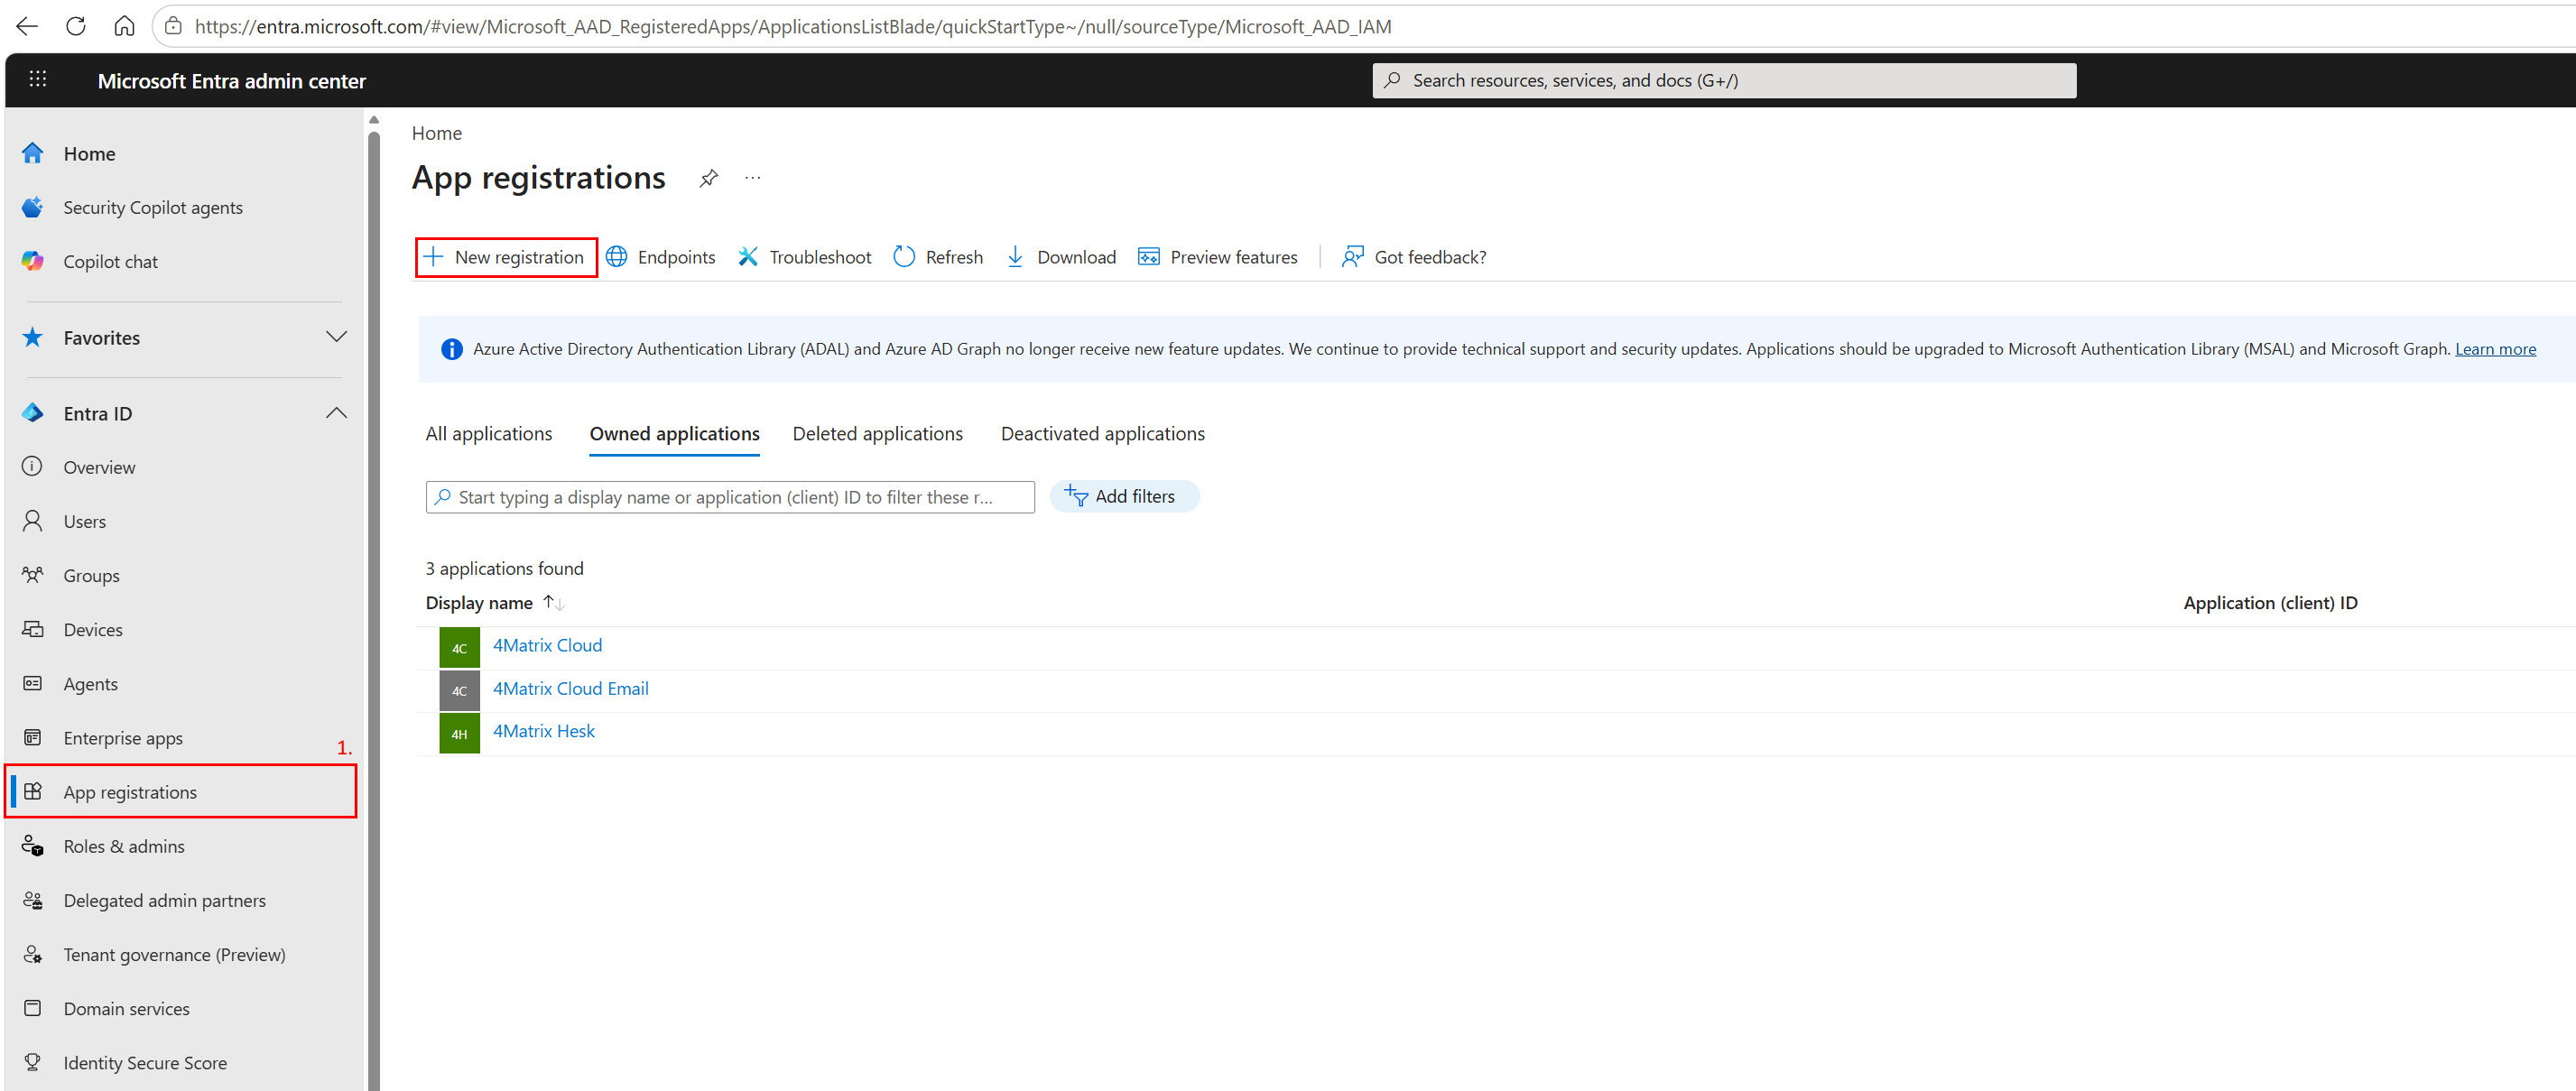Click the Users person icon
2576x1091 pixels.
[33, 521]
